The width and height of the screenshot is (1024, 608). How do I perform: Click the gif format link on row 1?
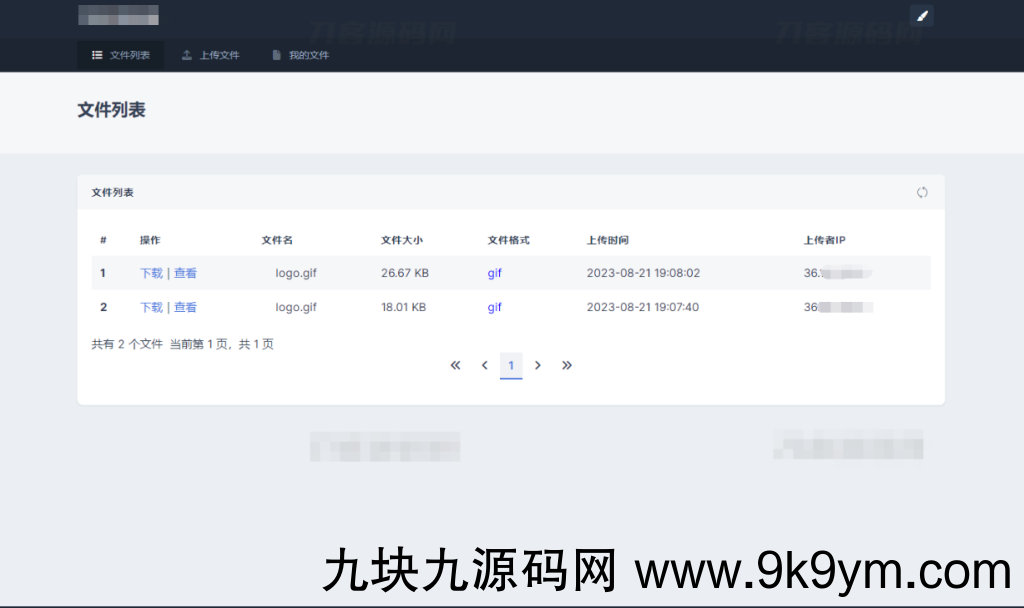click(x=494, y=272)
